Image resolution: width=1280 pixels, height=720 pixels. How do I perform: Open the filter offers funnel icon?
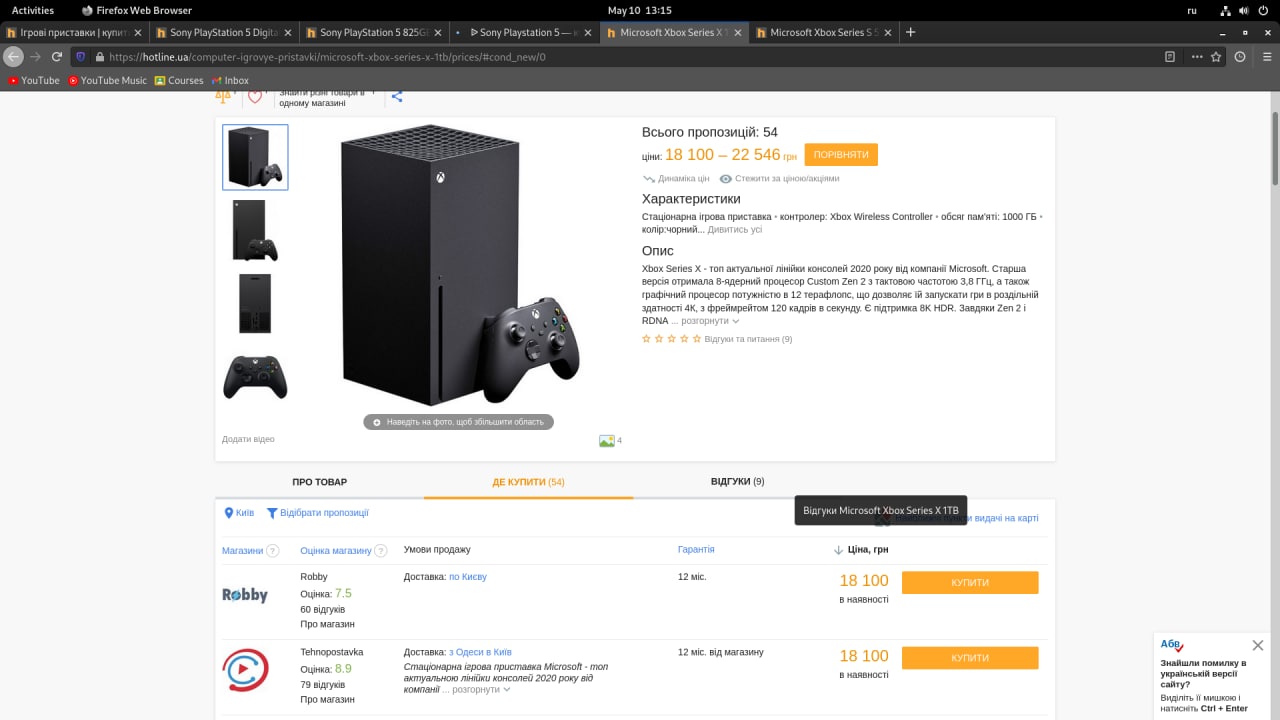[x=272, y=513]
